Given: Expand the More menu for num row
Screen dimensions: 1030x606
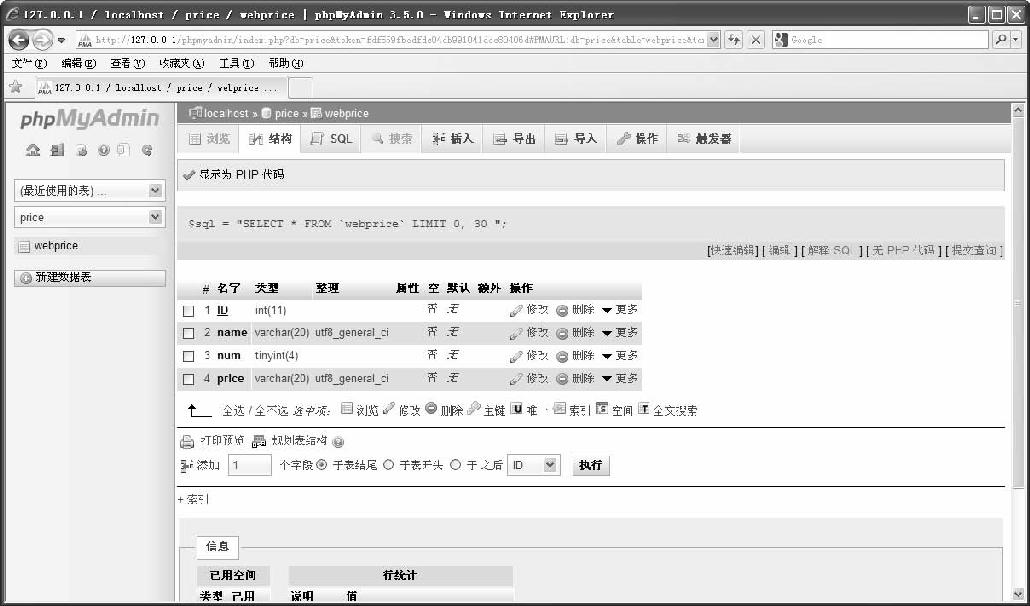Looking at the screenshot, I should tap(620, 356).
